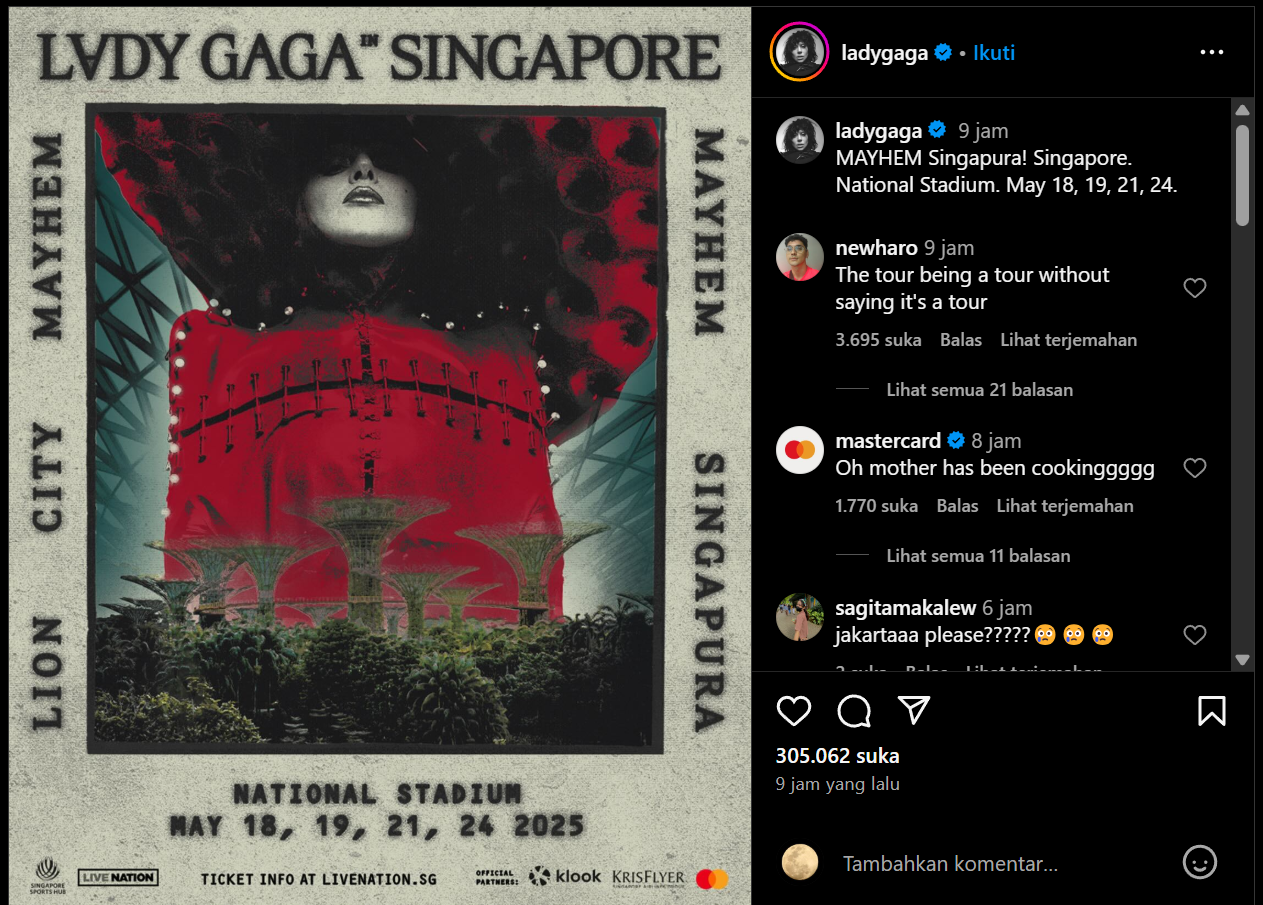Translate mastercard comment via Lihat terjemahan
This screenshot has height=905, width=1263.
coord(1065,506)
